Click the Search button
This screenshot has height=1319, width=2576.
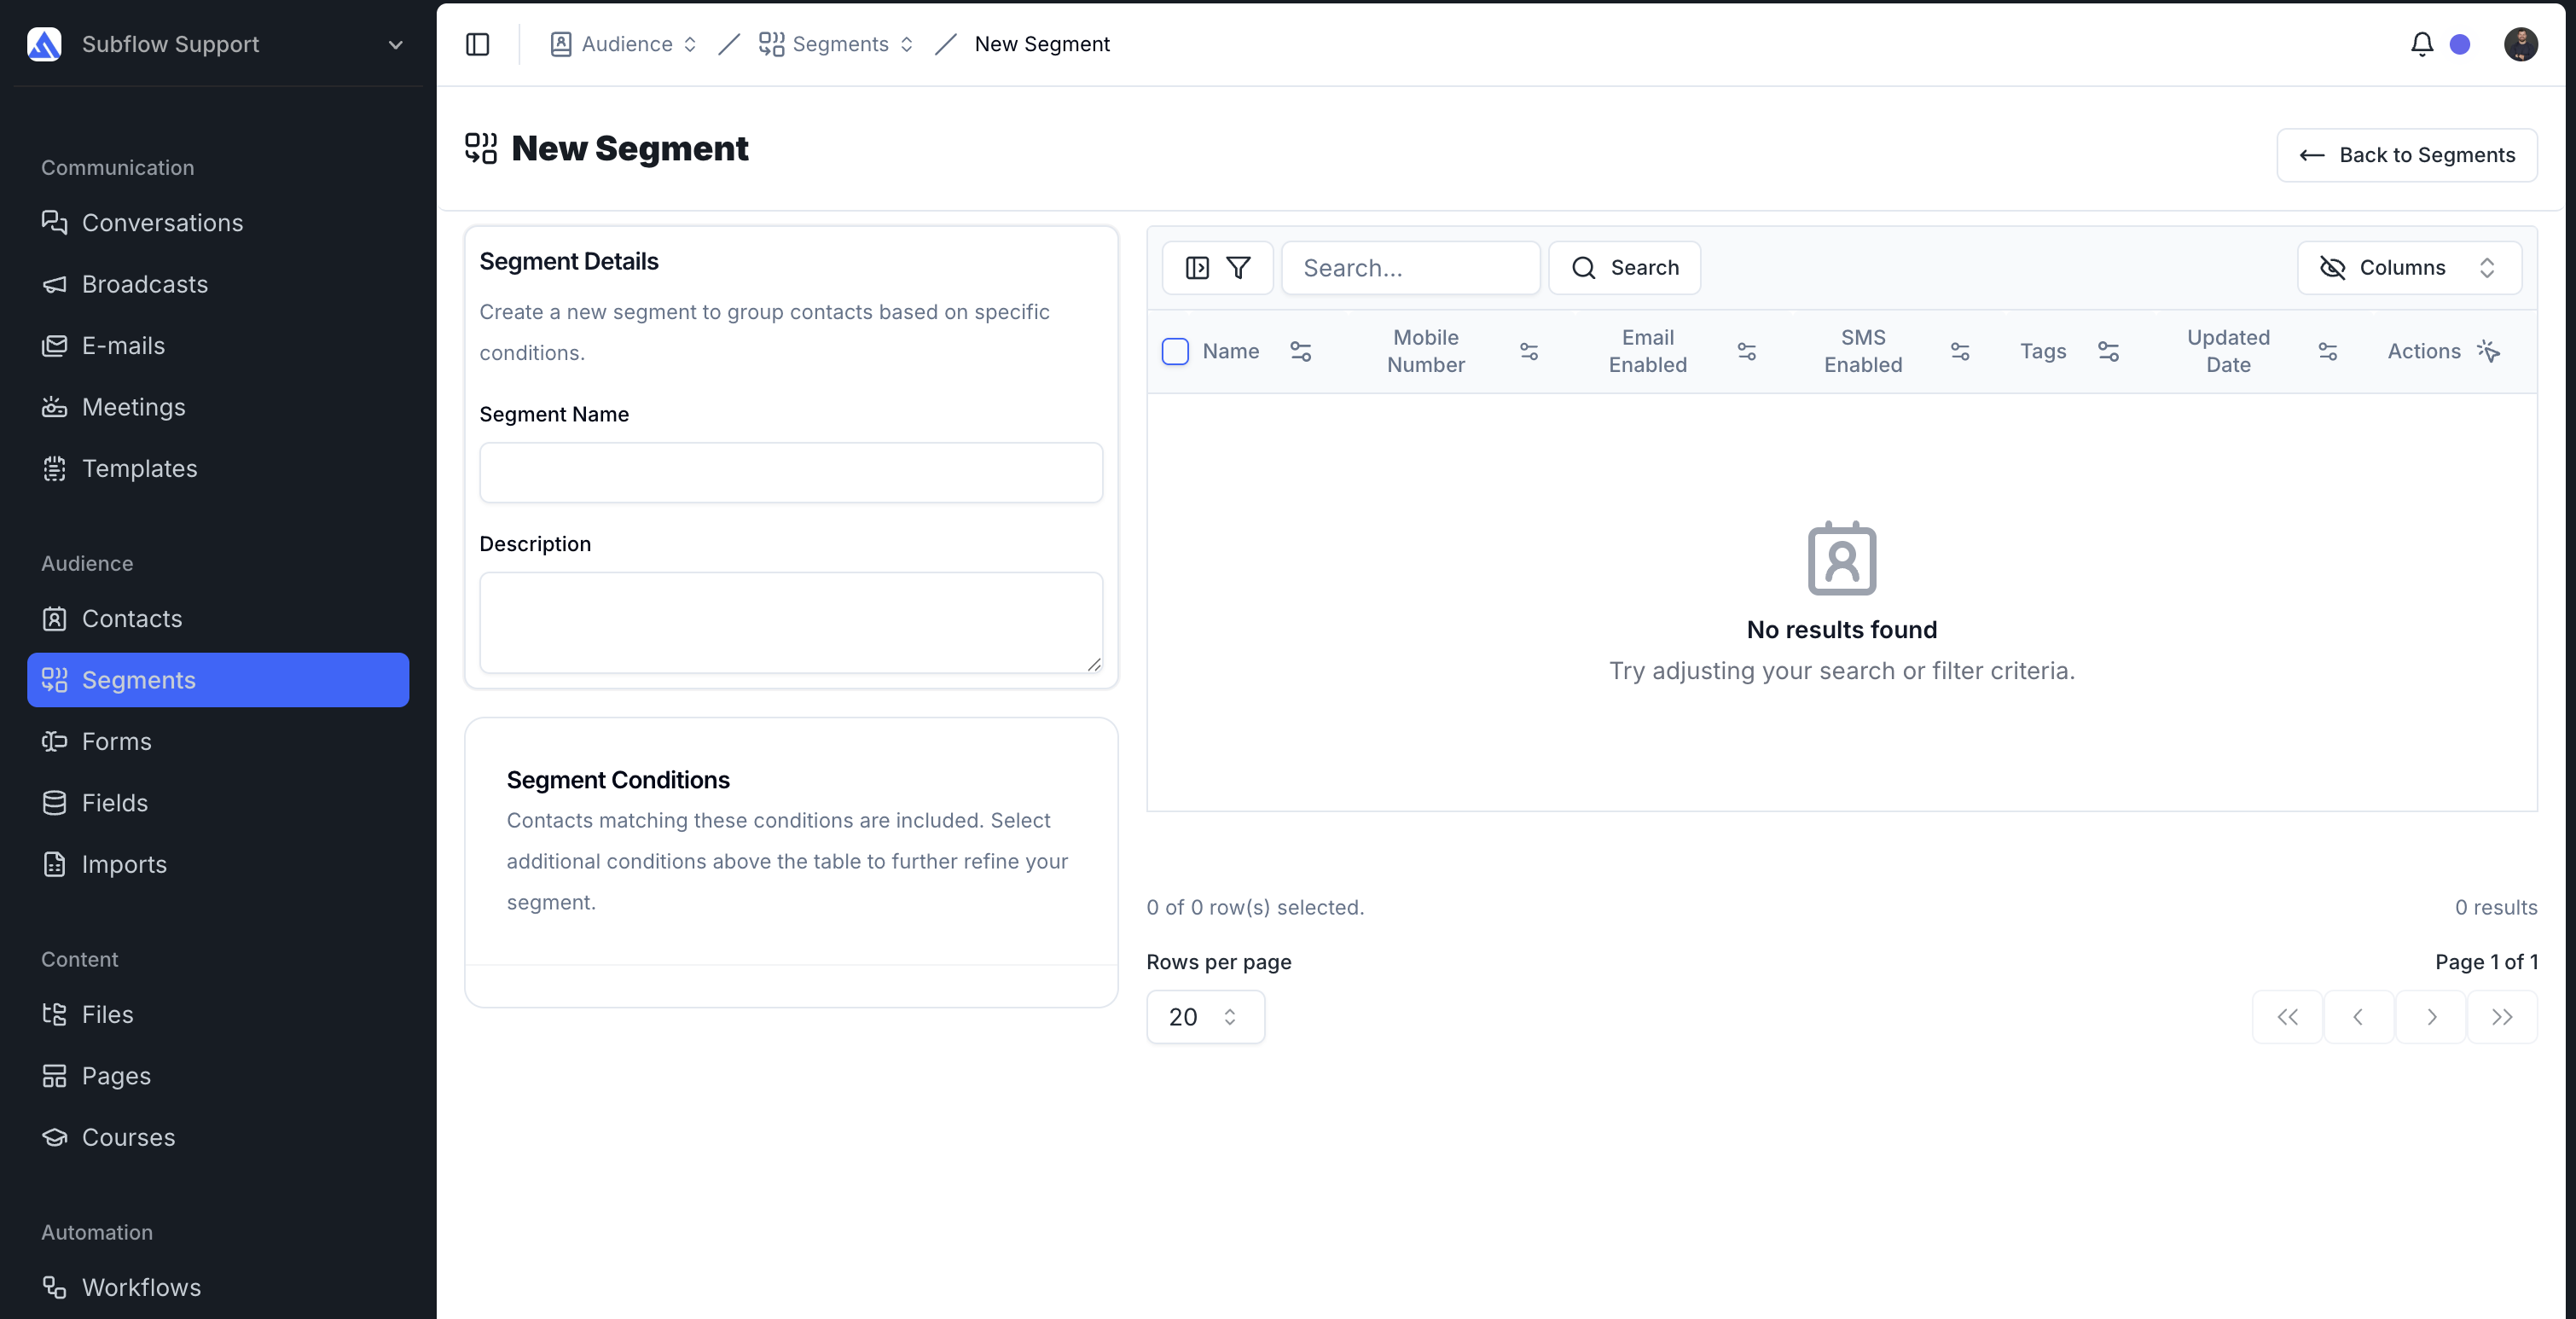click(1624, 268)
